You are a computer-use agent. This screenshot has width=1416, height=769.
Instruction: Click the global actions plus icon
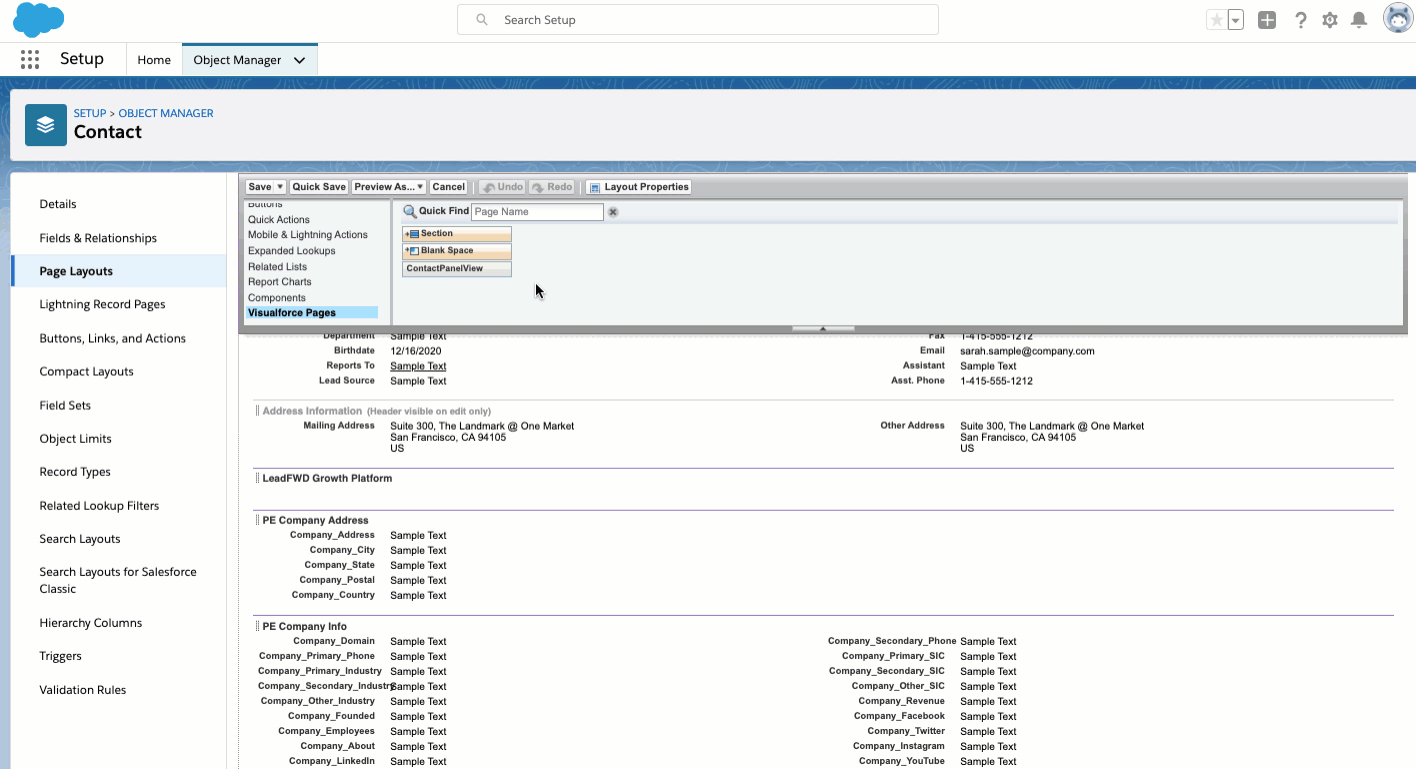(x=1267, y=20)
